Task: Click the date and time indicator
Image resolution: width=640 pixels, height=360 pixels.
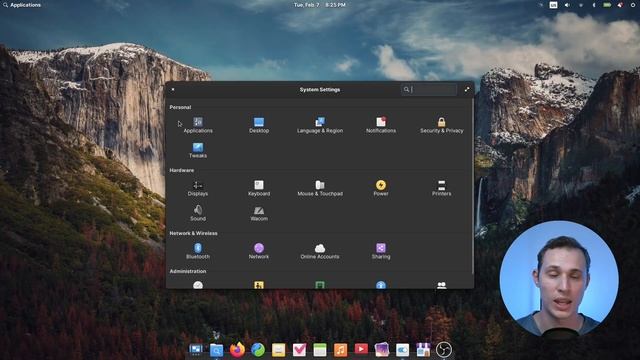Action: tap(320, 5)
